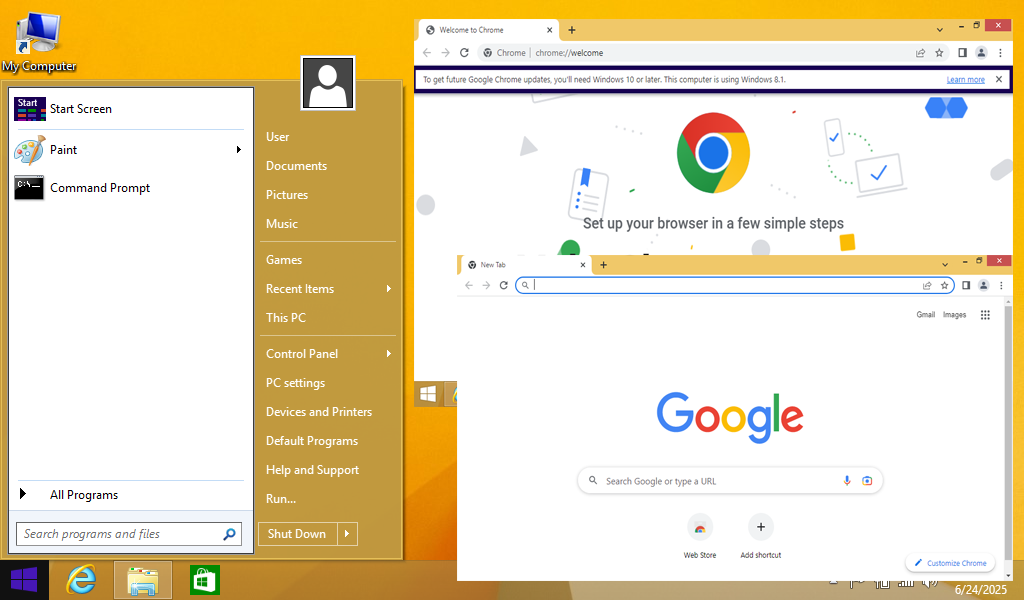Open Control Panel from the Start menu

coord(302,354)
